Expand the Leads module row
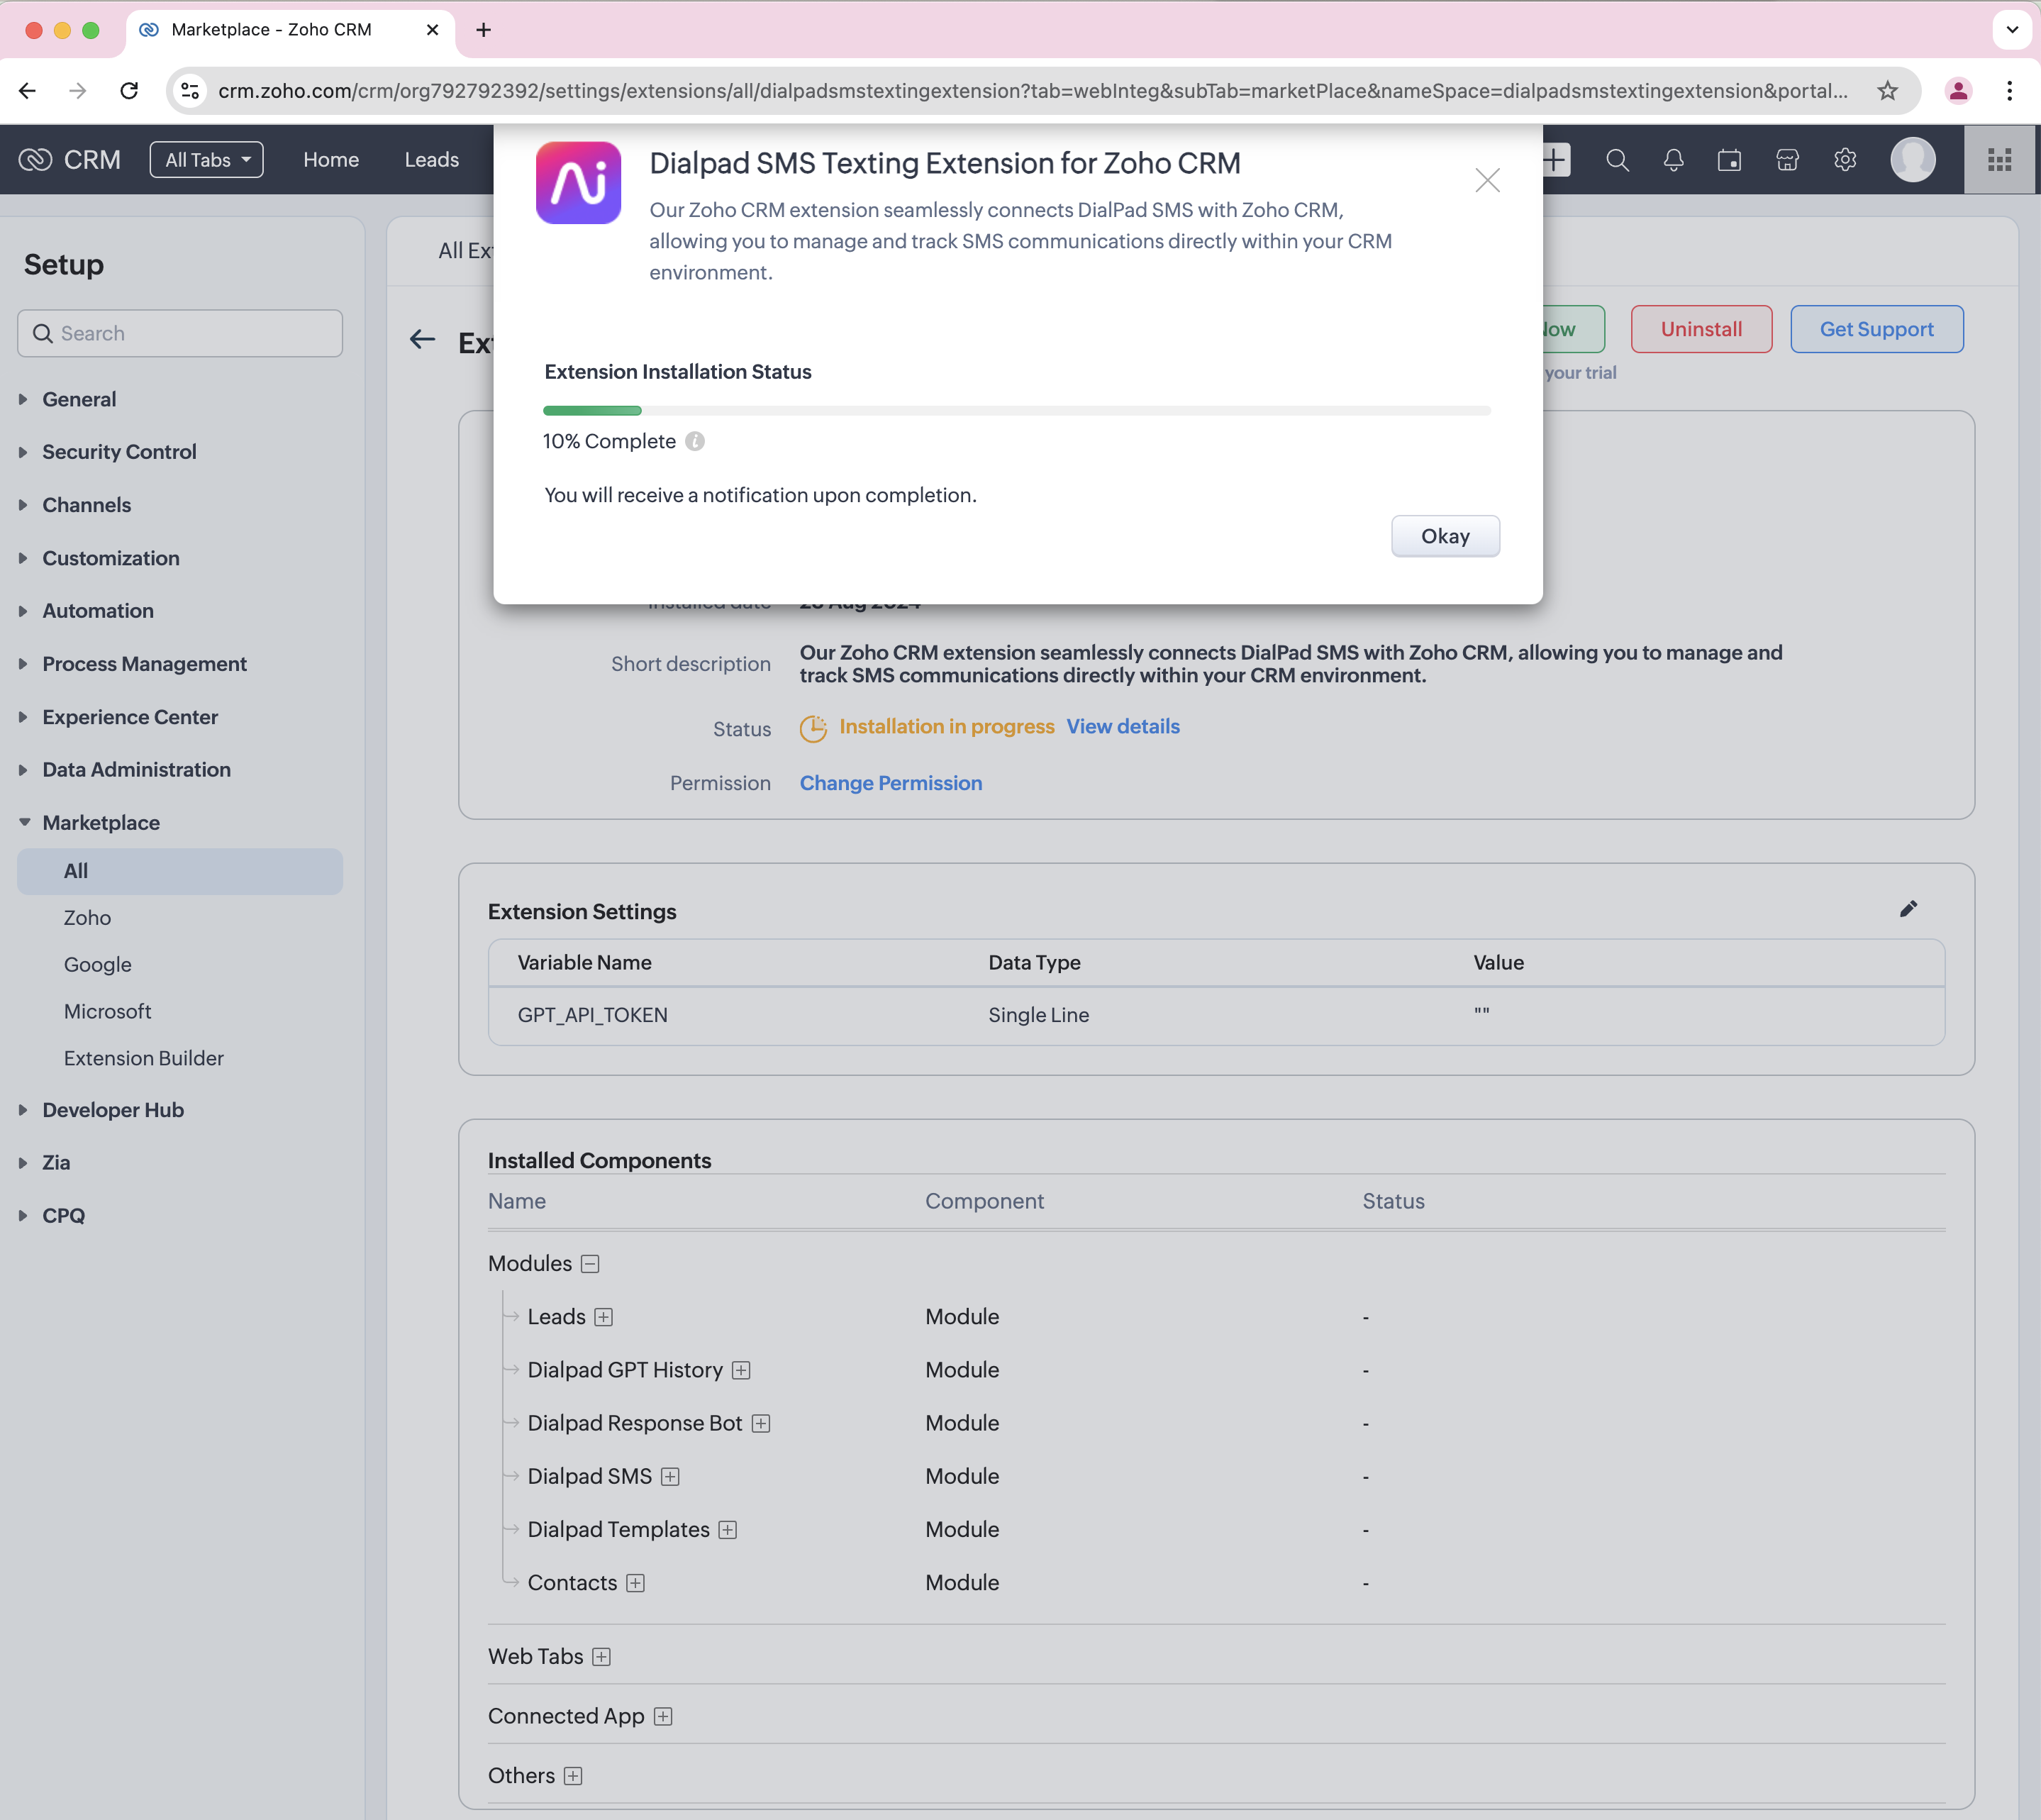The height and width of the screenshot is (1820, 2041). [603, 1317]
